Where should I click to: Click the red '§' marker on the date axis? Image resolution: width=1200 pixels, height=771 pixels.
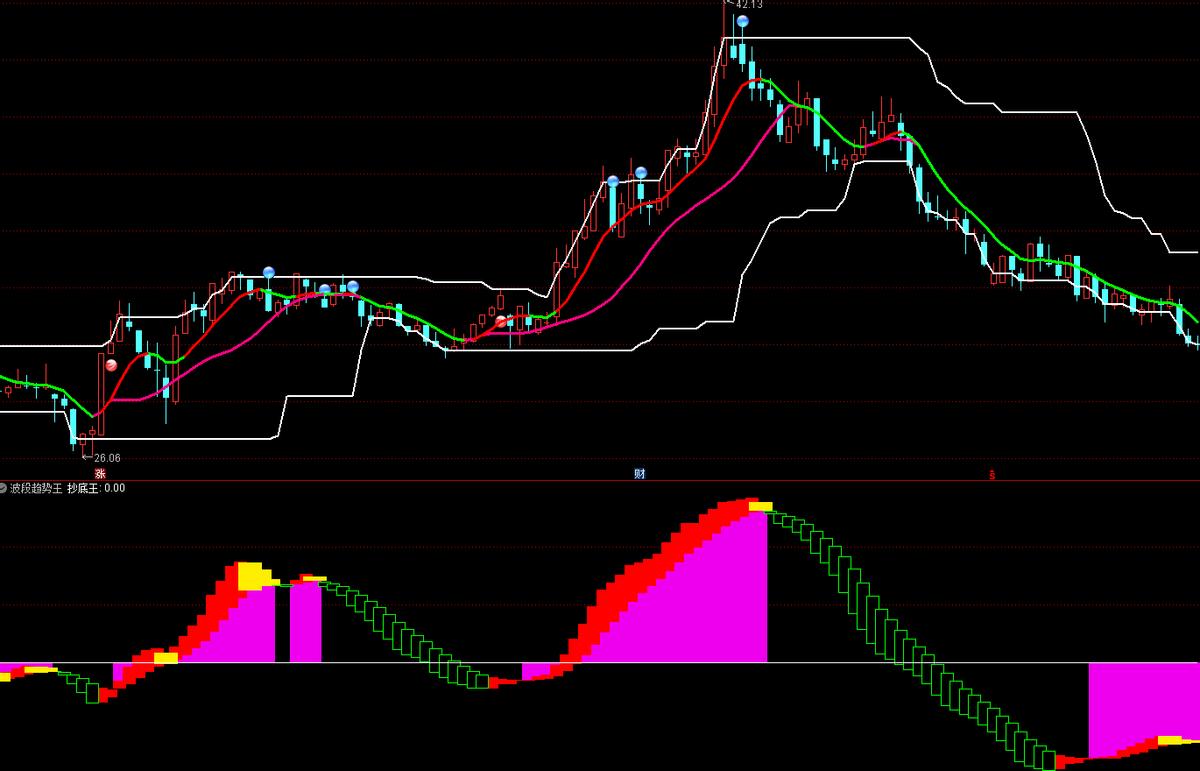[x=993, y=474]
